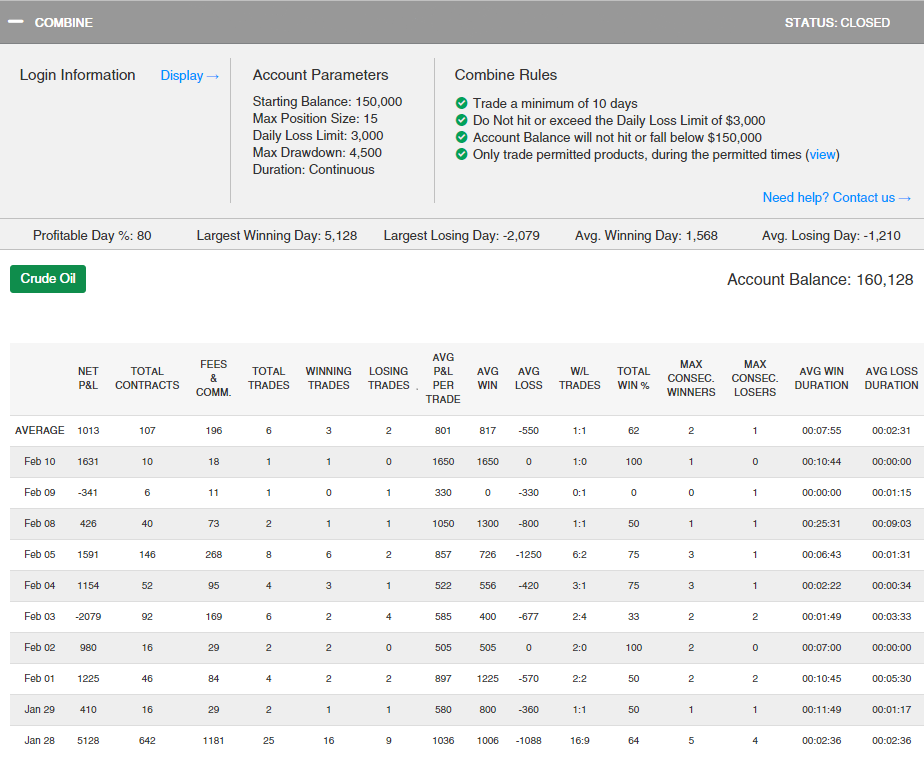Image resolution: width=924 pixels, height=782 pixels.
Task: Select the Jan 28 row date
Action: coord(40,741)
